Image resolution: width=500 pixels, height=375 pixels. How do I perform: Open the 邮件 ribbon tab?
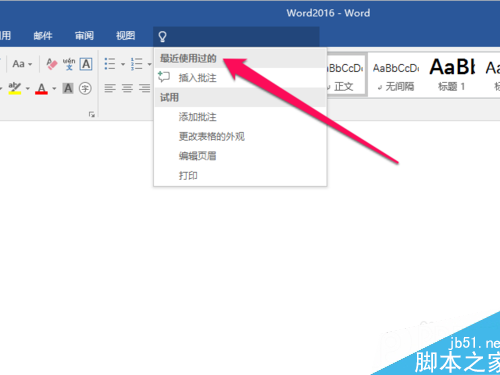click(x=43, y=36)
